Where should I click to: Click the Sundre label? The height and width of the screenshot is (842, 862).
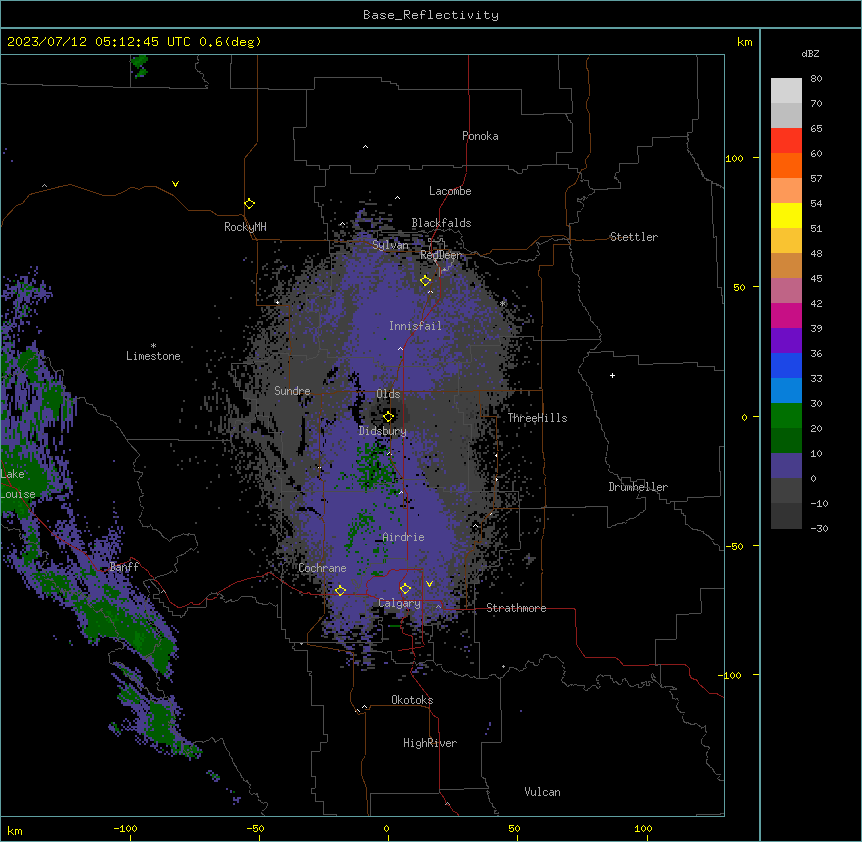coord(292,391)
